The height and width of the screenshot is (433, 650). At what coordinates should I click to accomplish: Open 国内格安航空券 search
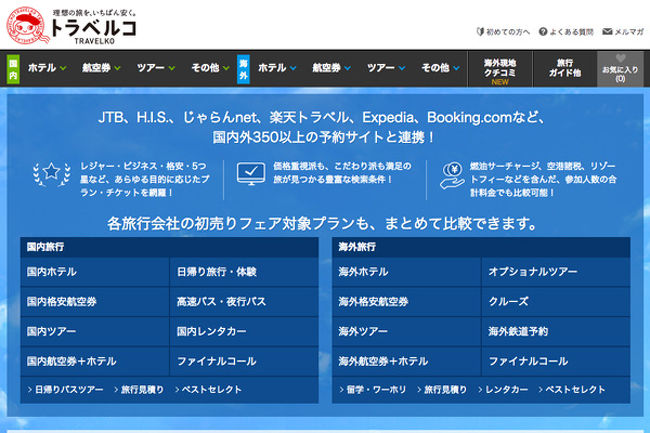(95, 302)
